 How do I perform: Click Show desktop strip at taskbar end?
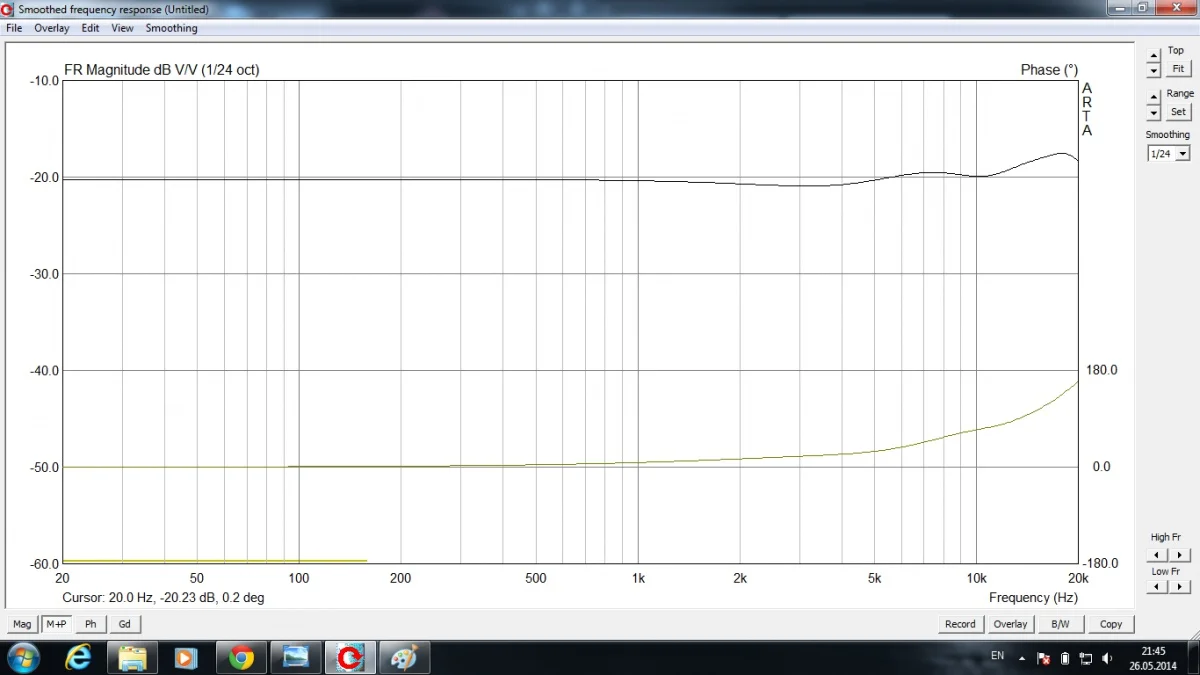pyautogui.click(x=1193, y=658)
